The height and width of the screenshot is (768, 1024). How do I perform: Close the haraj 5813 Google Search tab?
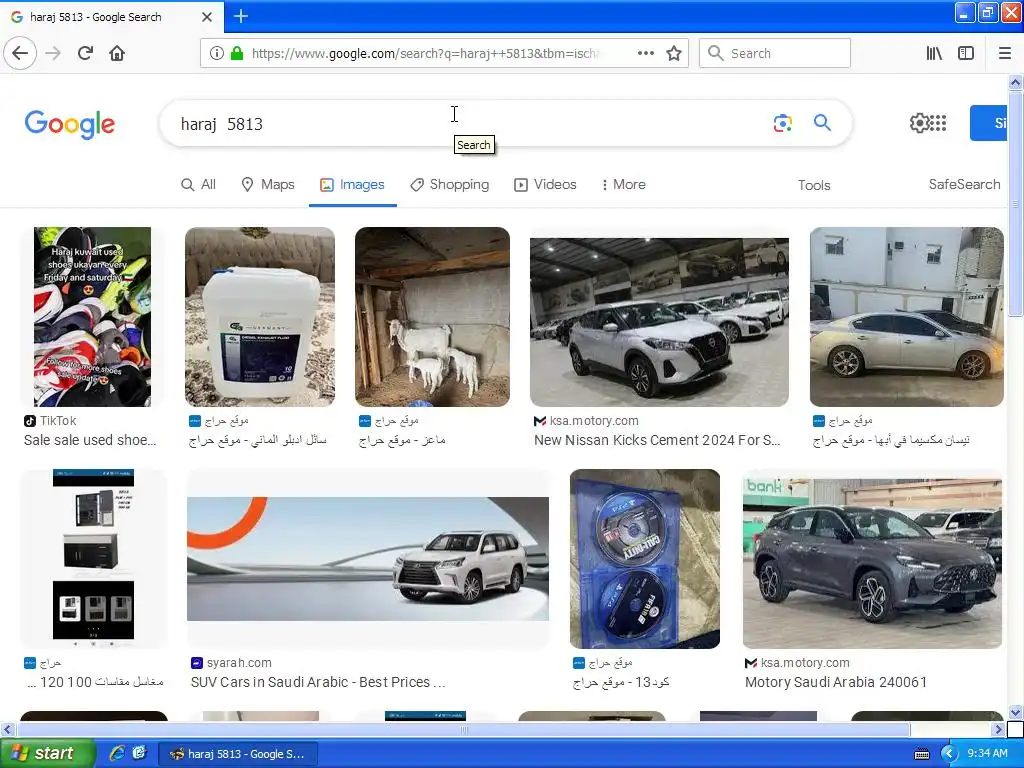[x=206, y=17]
